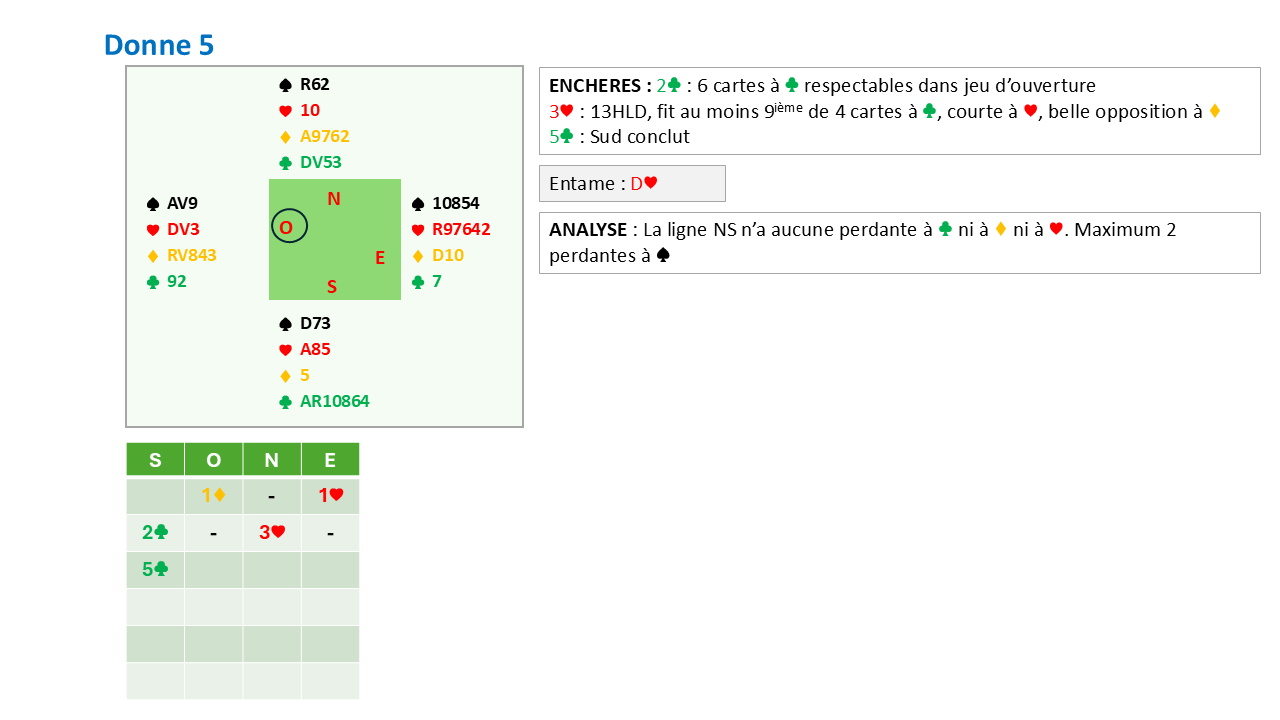Select the 3♥ bid cell under N
The height and width of the screenshot is (720, 1280).
tap(272, 532)
